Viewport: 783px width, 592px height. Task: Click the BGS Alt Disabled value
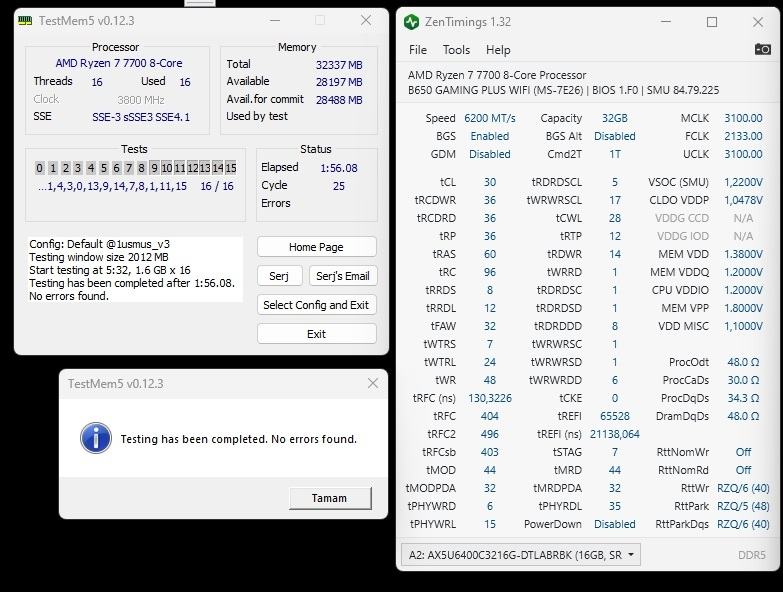tap(614, 136)
